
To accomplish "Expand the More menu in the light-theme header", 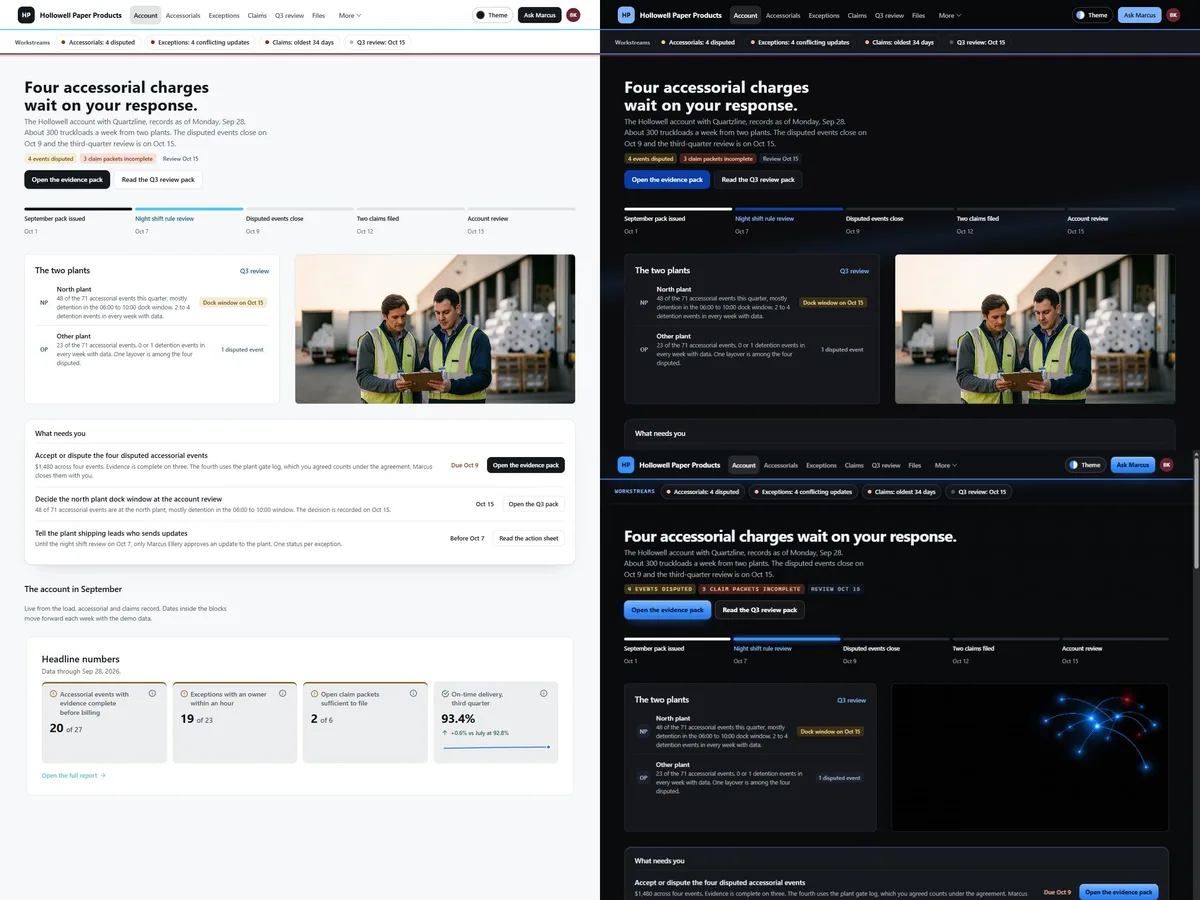I will coord(350,15).
